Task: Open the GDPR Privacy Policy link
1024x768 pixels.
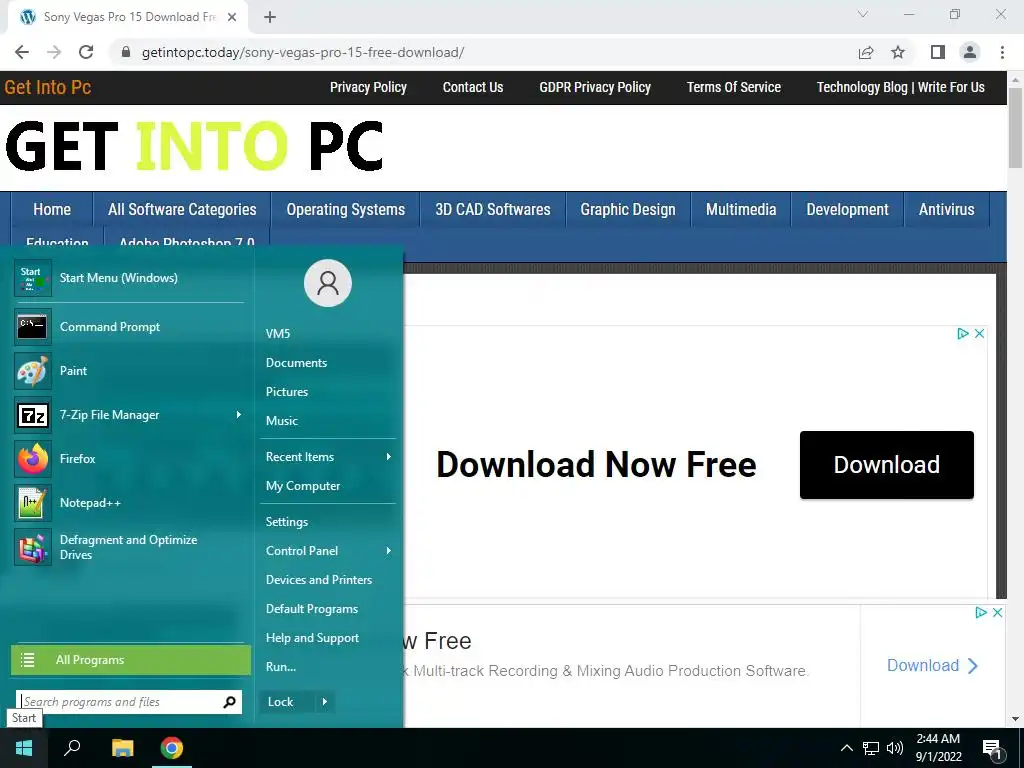Action: 595,88
